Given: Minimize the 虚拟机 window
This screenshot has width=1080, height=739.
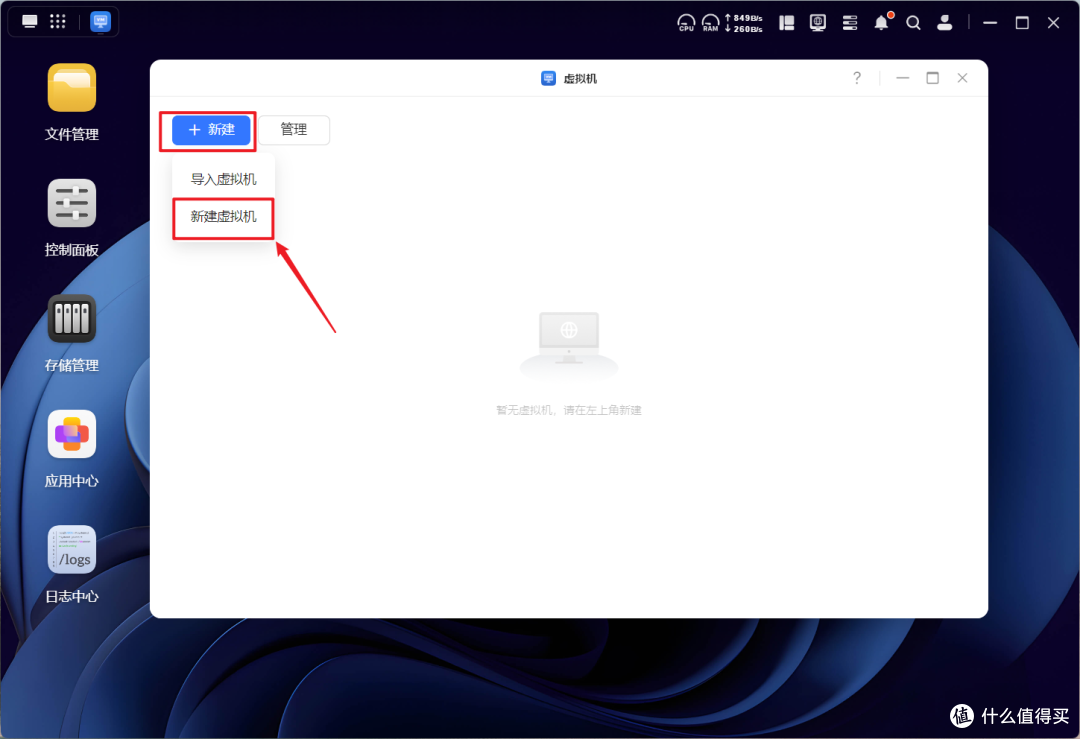Looking at the screenshot, I should click(x=903, y=78).
